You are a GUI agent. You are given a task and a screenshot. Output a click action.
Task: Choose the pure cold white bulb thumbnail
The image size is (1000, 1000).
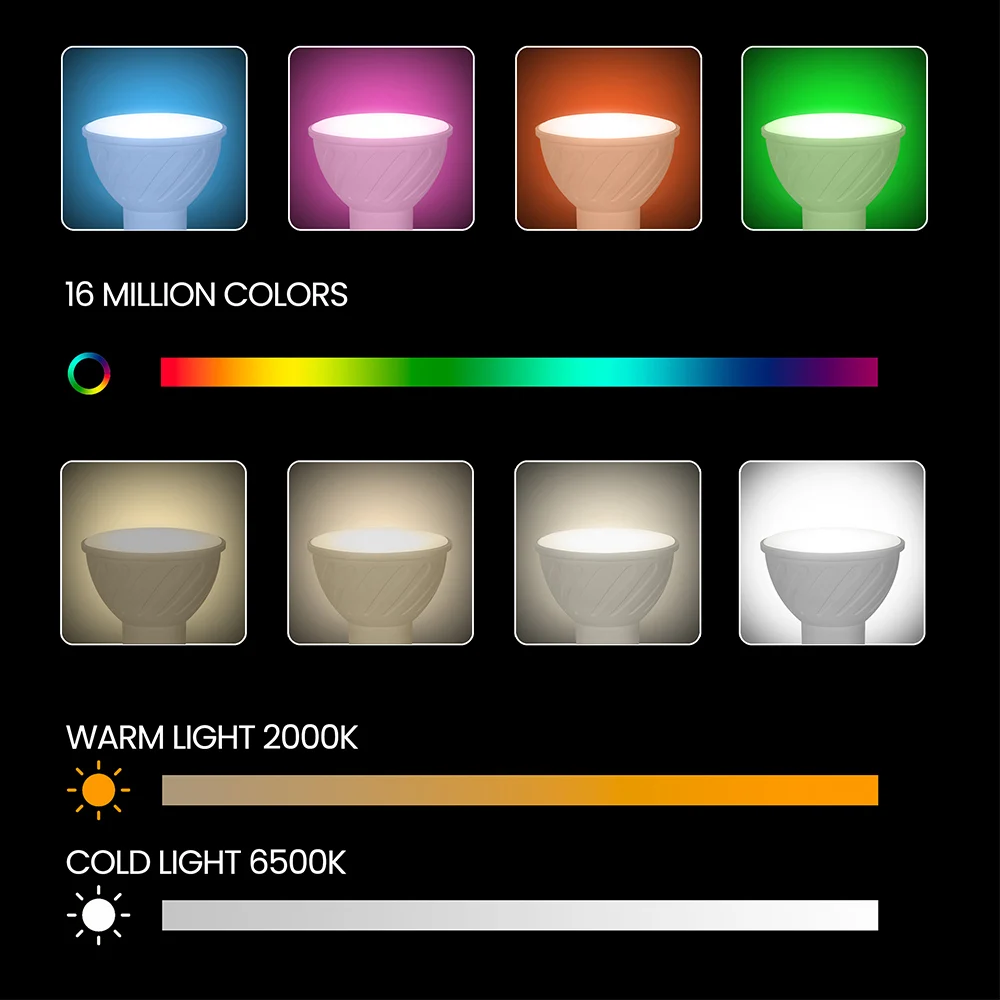(x=832, y=553)
